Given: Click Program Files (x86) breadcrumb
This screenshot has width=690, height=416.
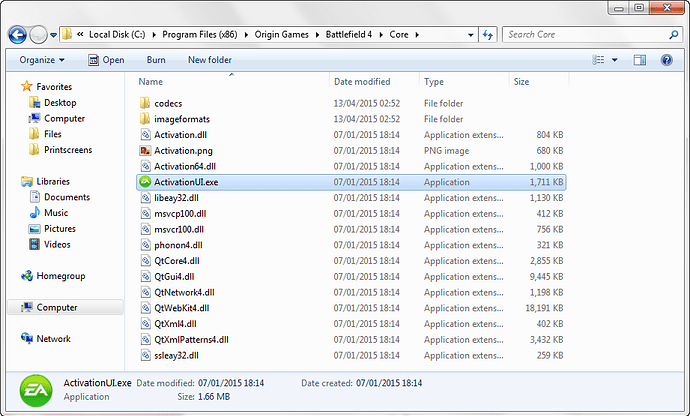Looking at the screenshot, I should tap(200, 34).
